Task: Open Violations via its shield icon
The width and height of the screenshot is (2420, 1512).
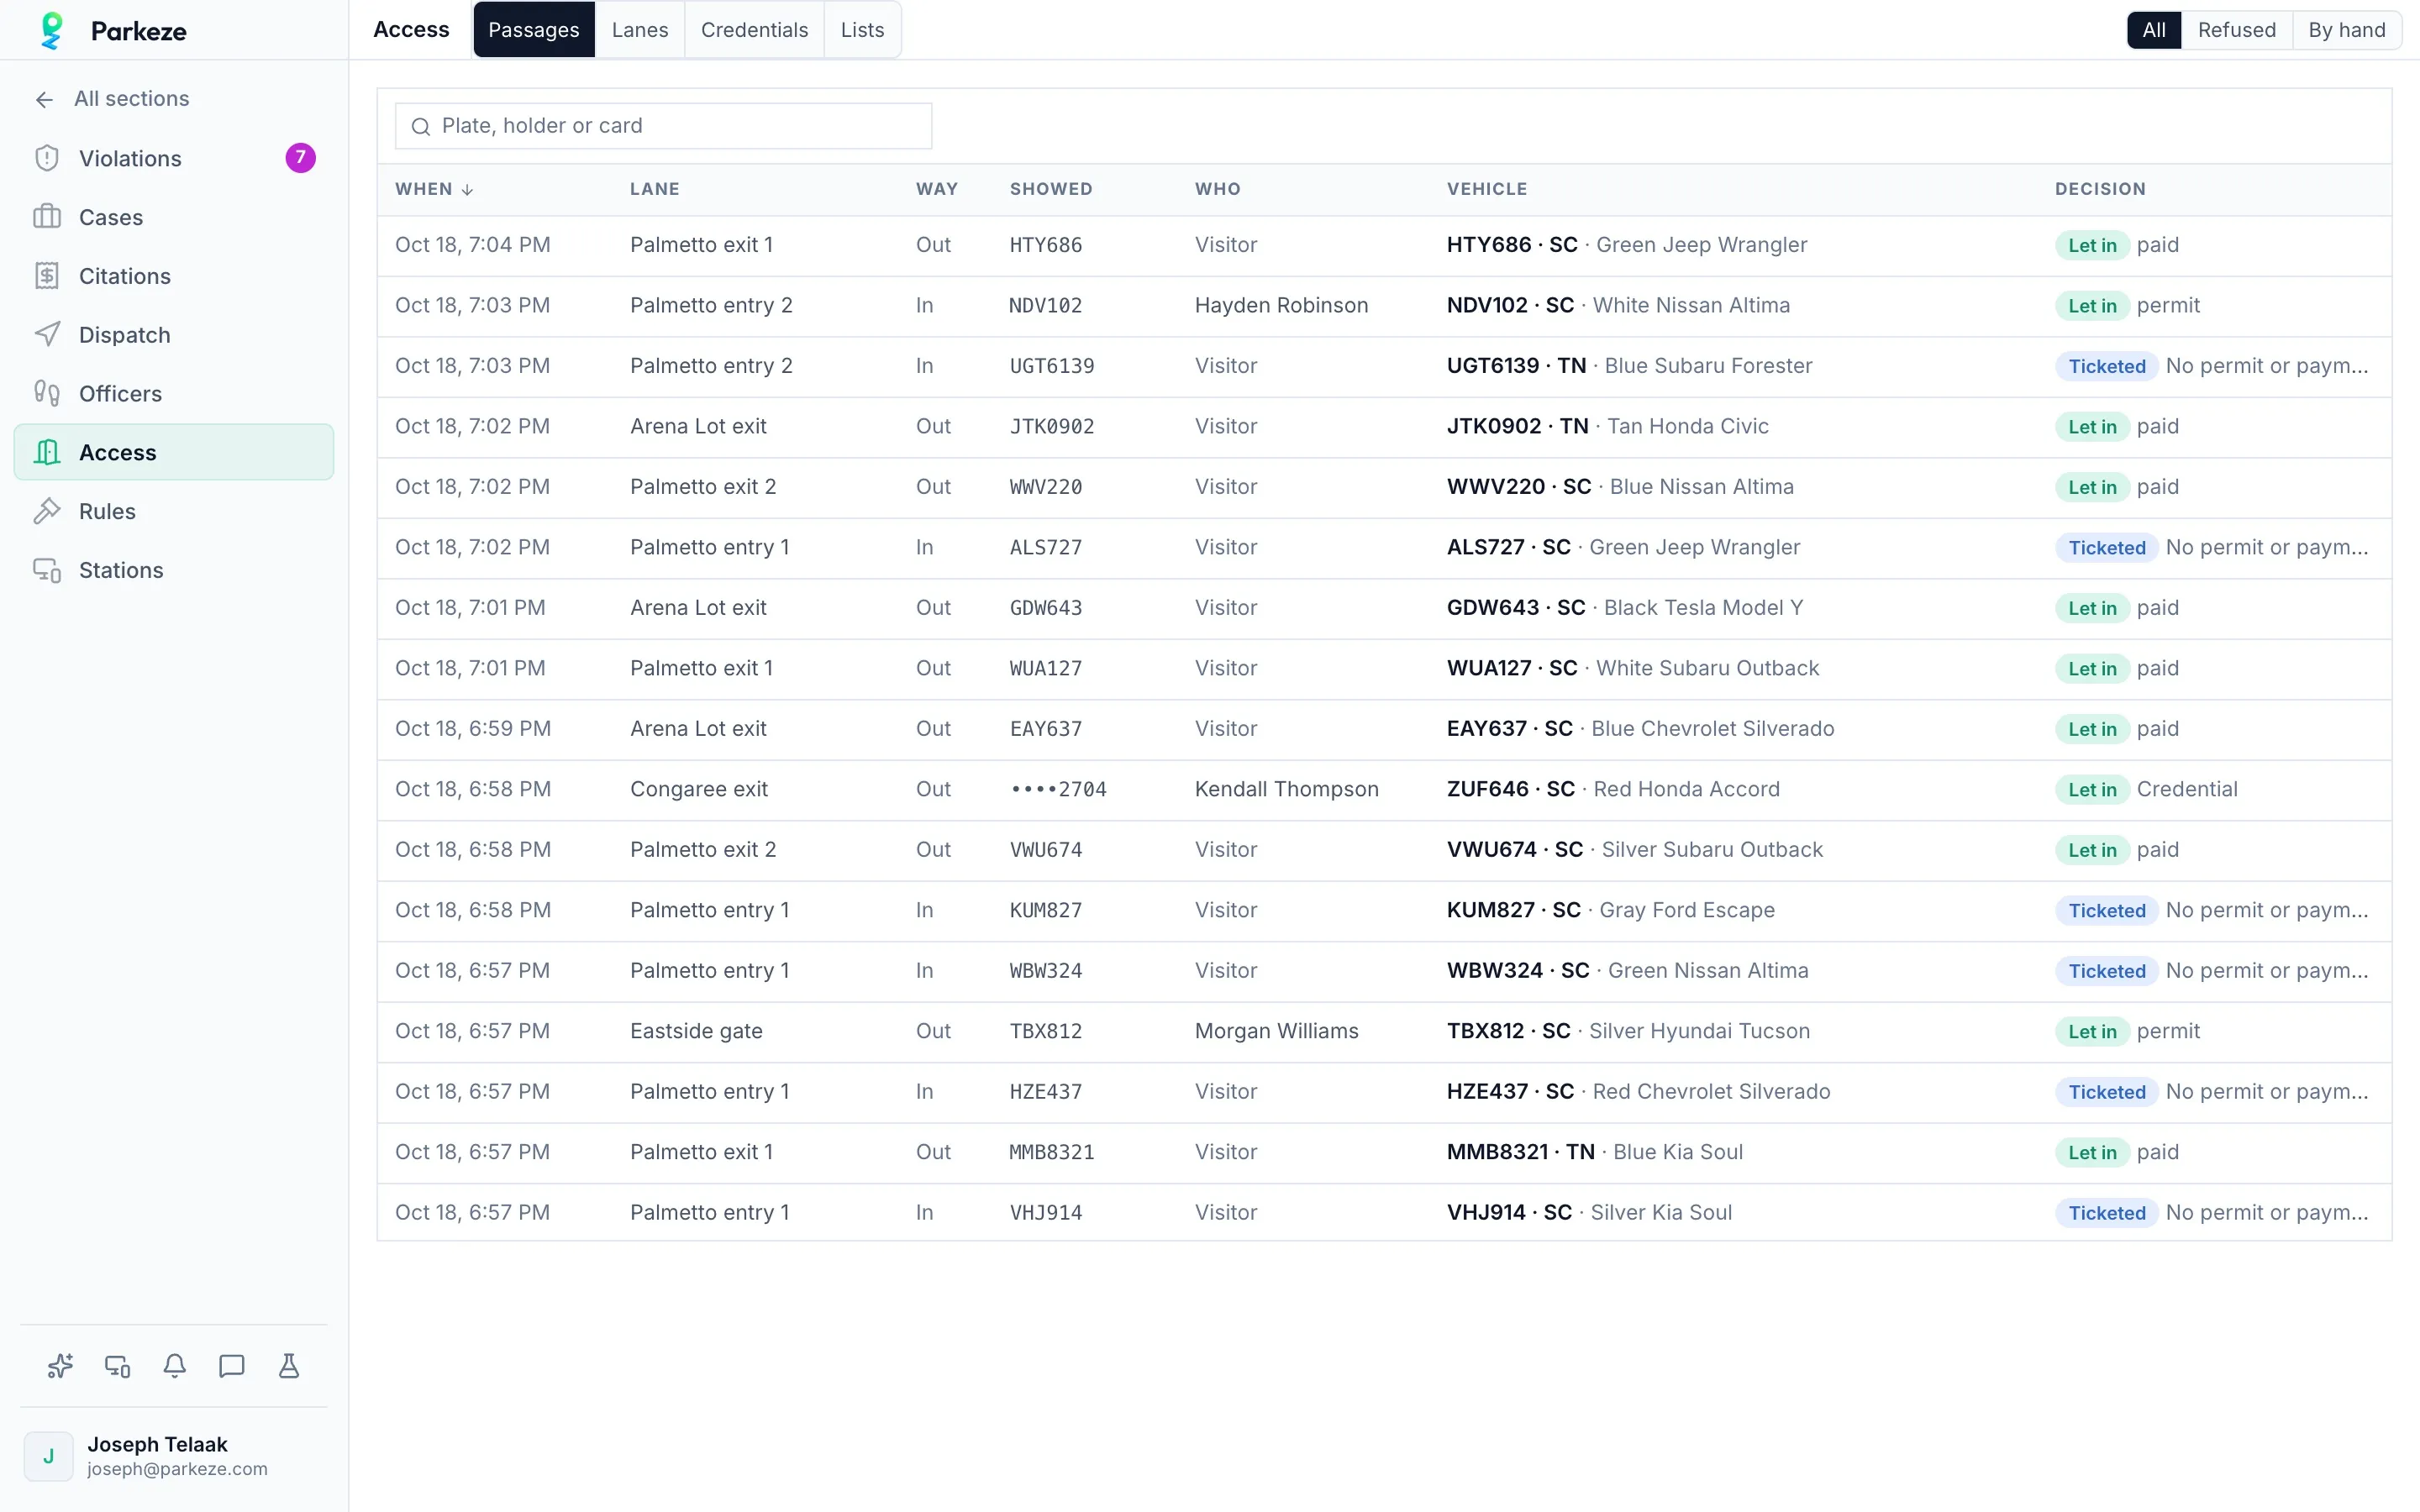Action: point(47,158)
